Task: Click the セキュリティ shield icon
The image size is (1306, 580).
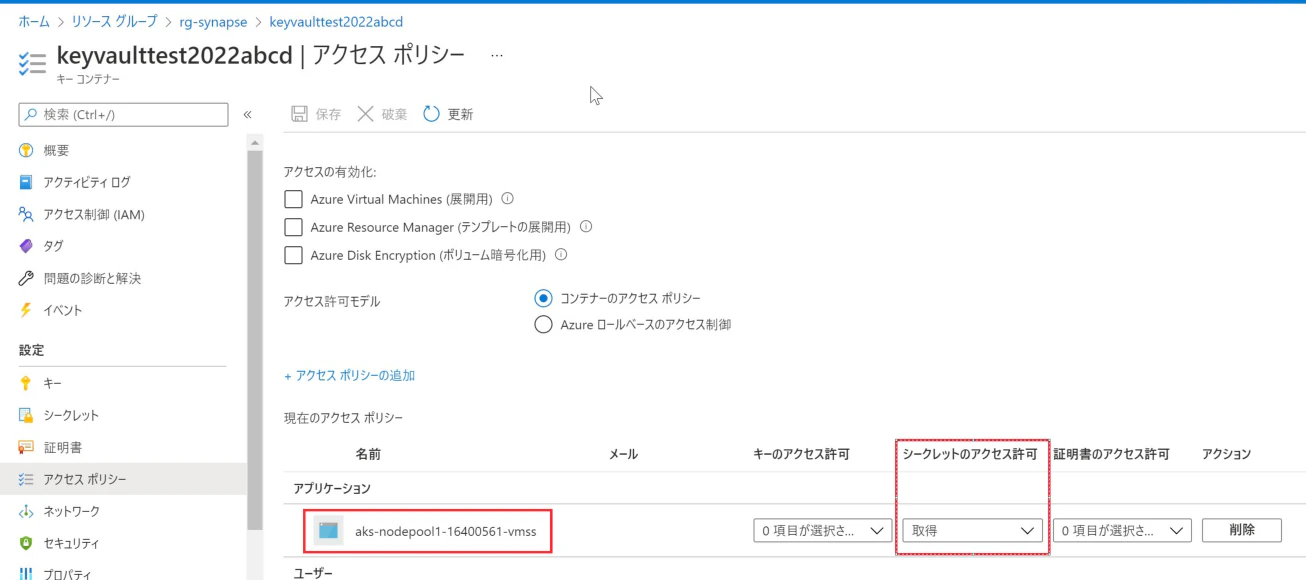Action: coord(27,544)
